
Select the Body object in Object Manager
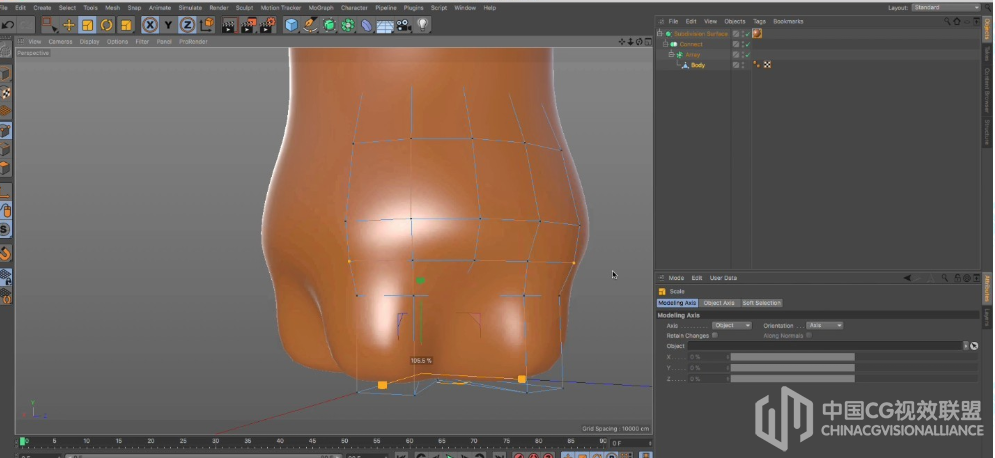(697, 65)
